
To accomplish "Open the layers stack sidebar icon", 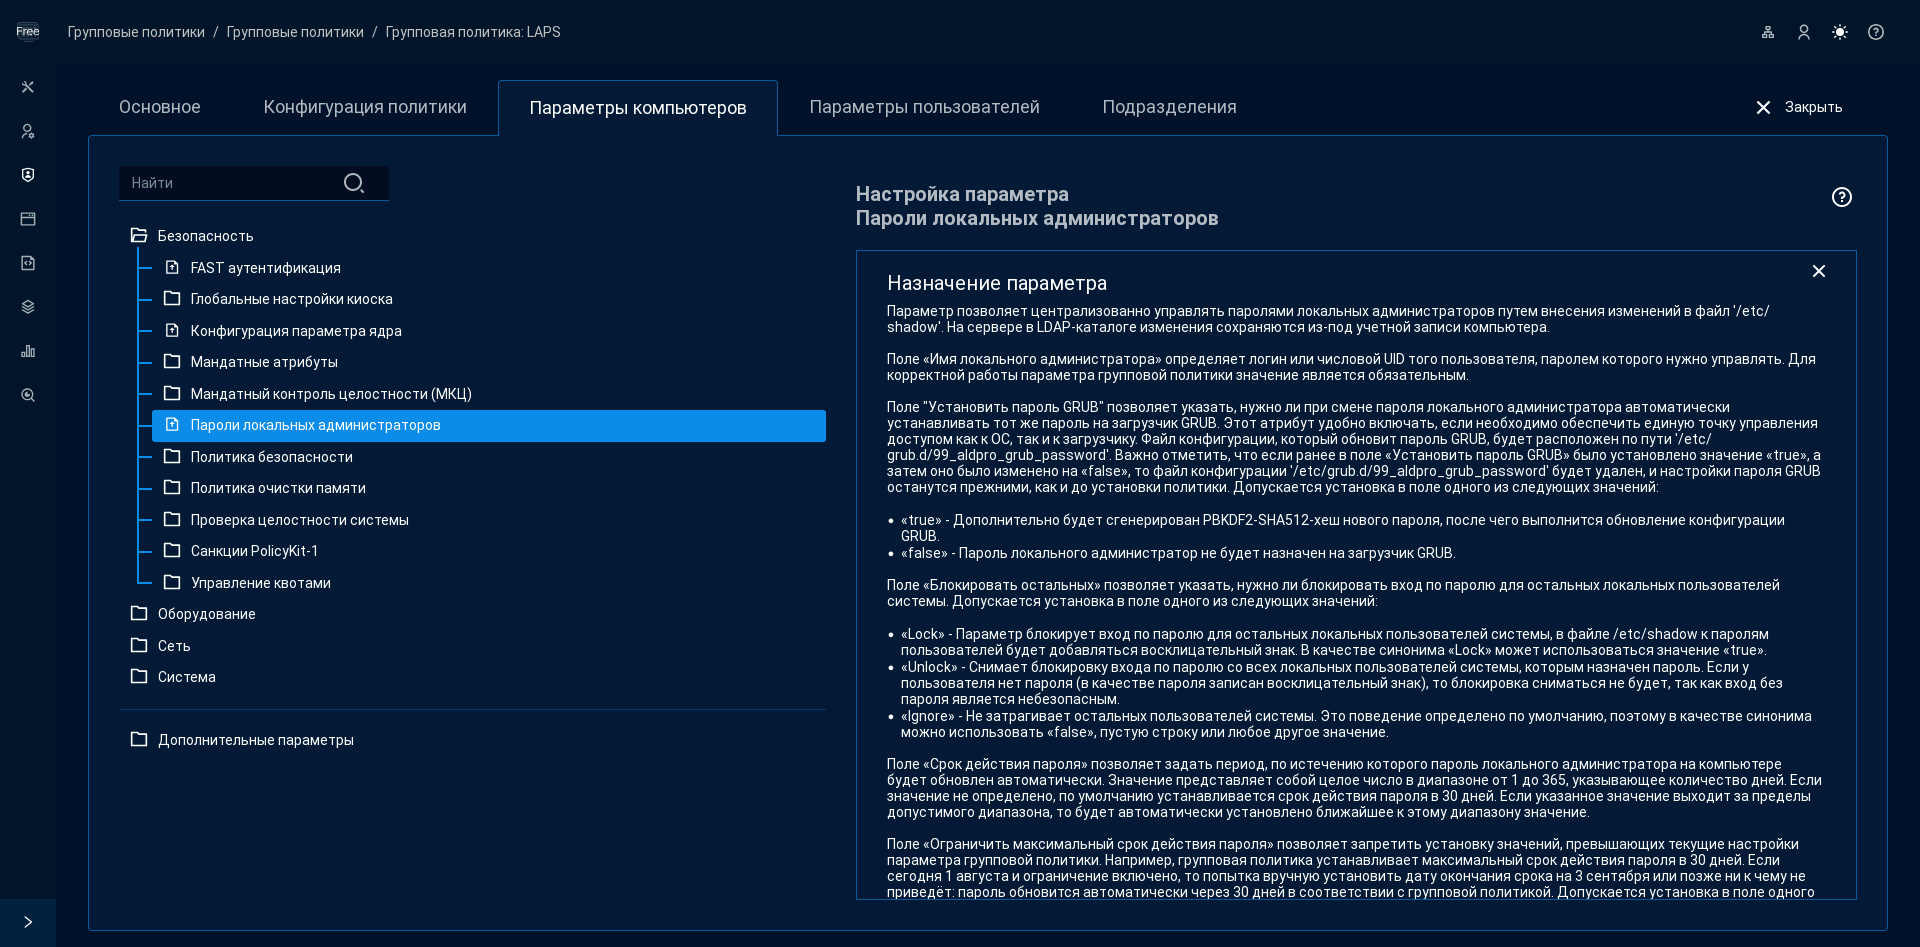I will coord(28,307).
